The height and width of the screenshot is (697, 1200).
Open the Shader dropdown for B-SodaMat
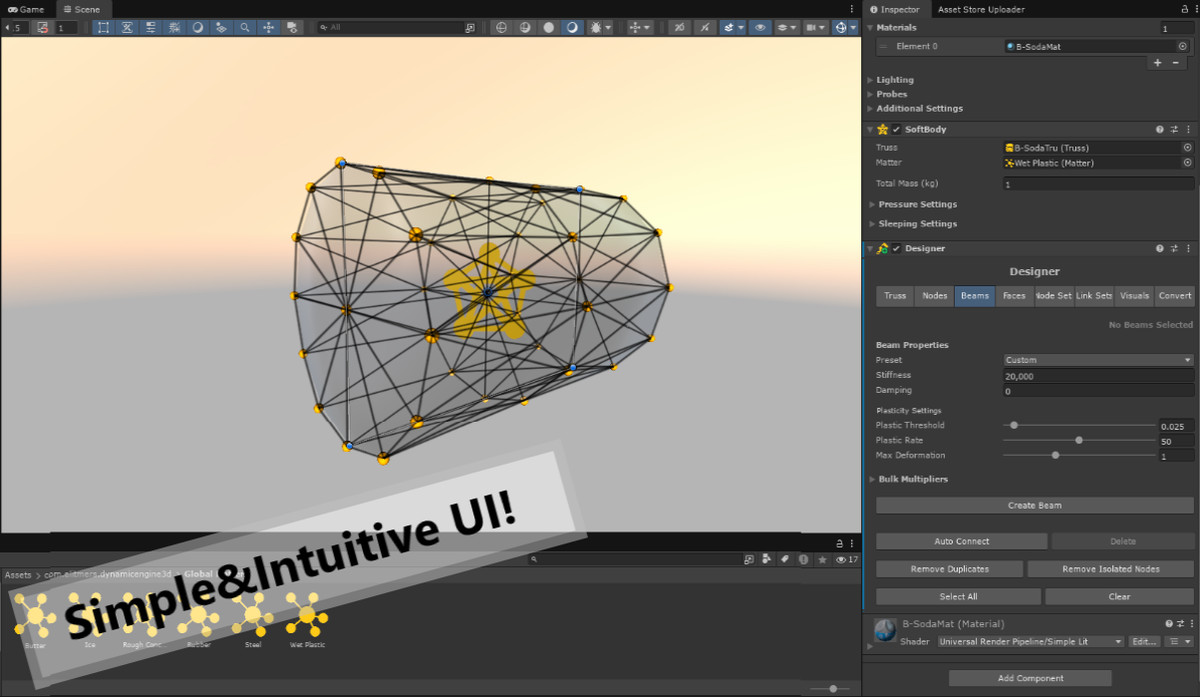click(x=1030, y=641)
